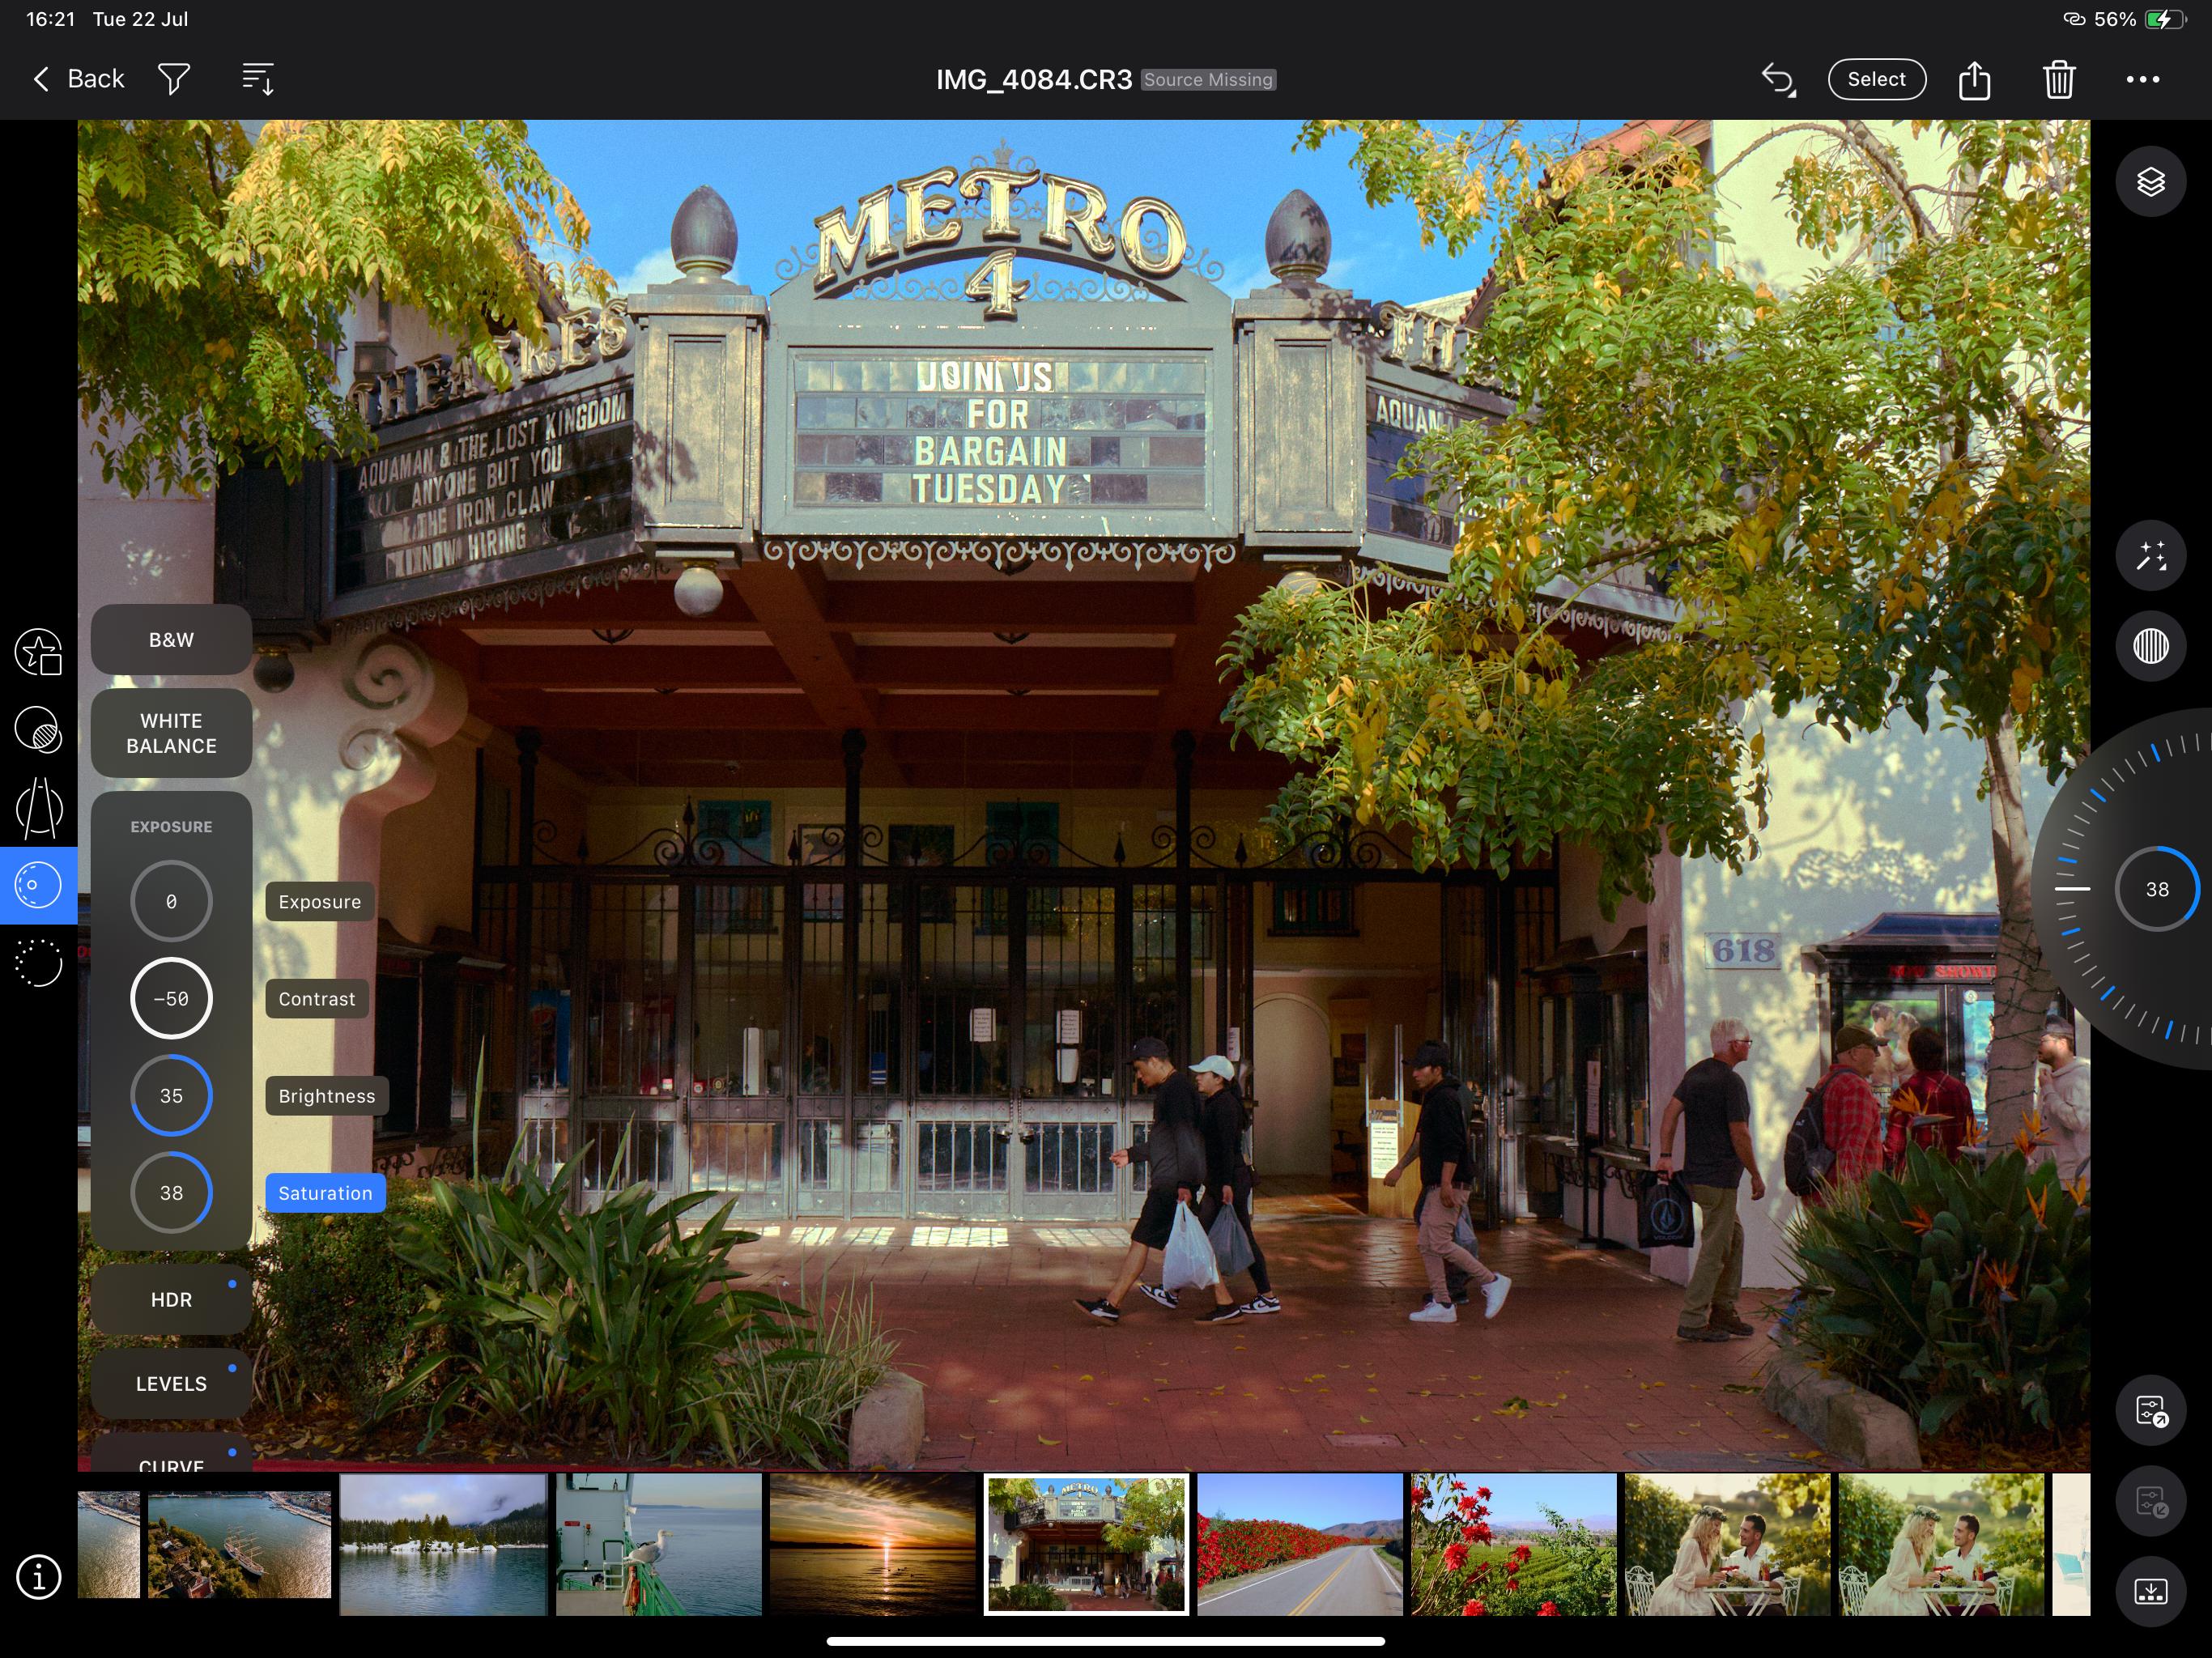
Task: Show photo info with the i icon
Action: click(x=38, y=1577)
